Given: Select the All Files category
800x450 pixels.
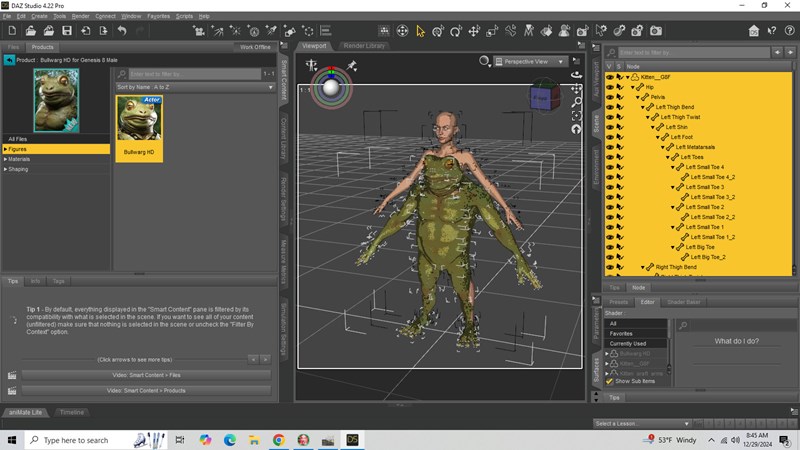Looking at the screenshot, I should [x=55, y=139].
